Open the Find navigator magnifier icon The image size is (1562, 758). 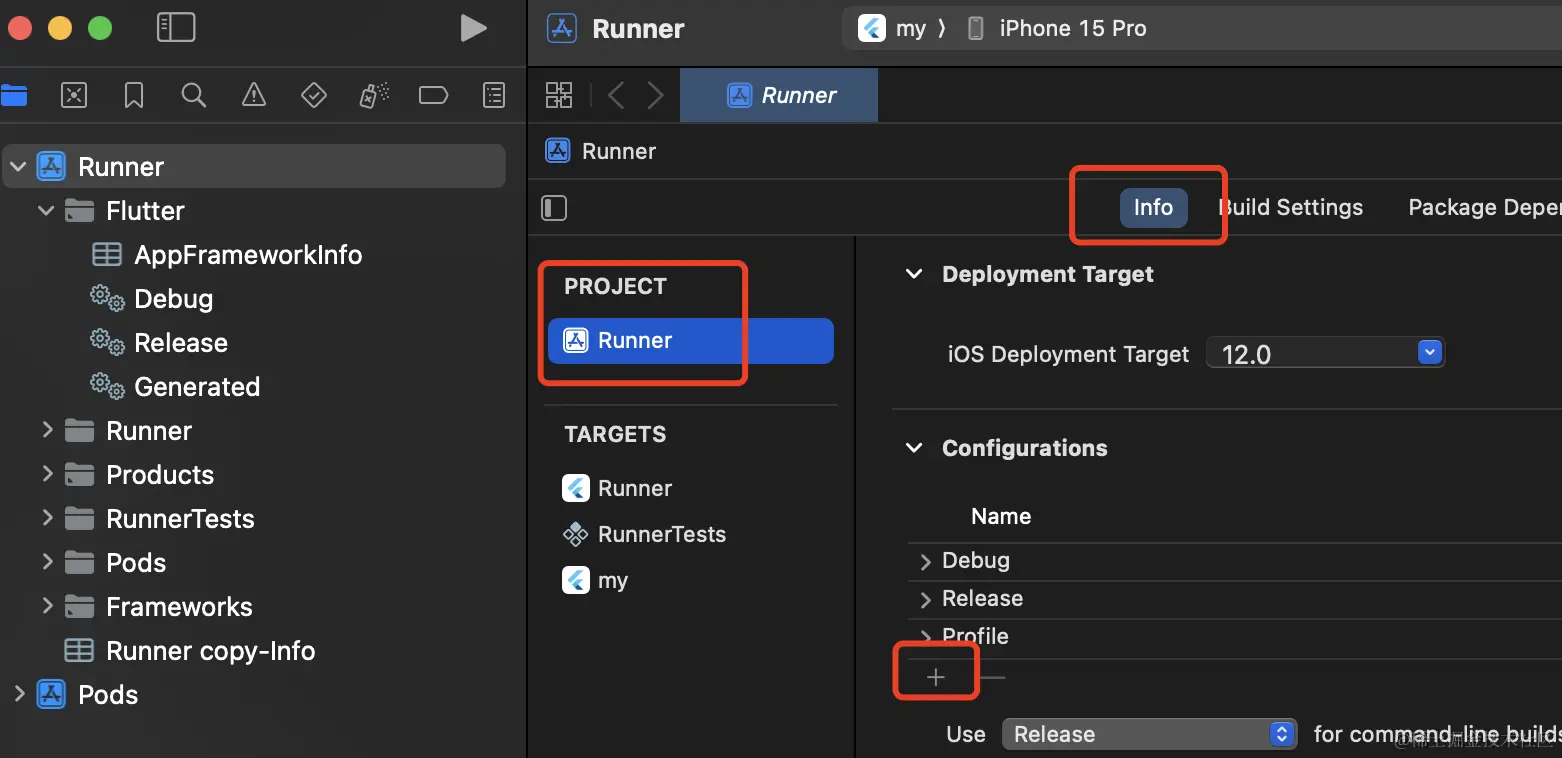(x=194, y=95)
